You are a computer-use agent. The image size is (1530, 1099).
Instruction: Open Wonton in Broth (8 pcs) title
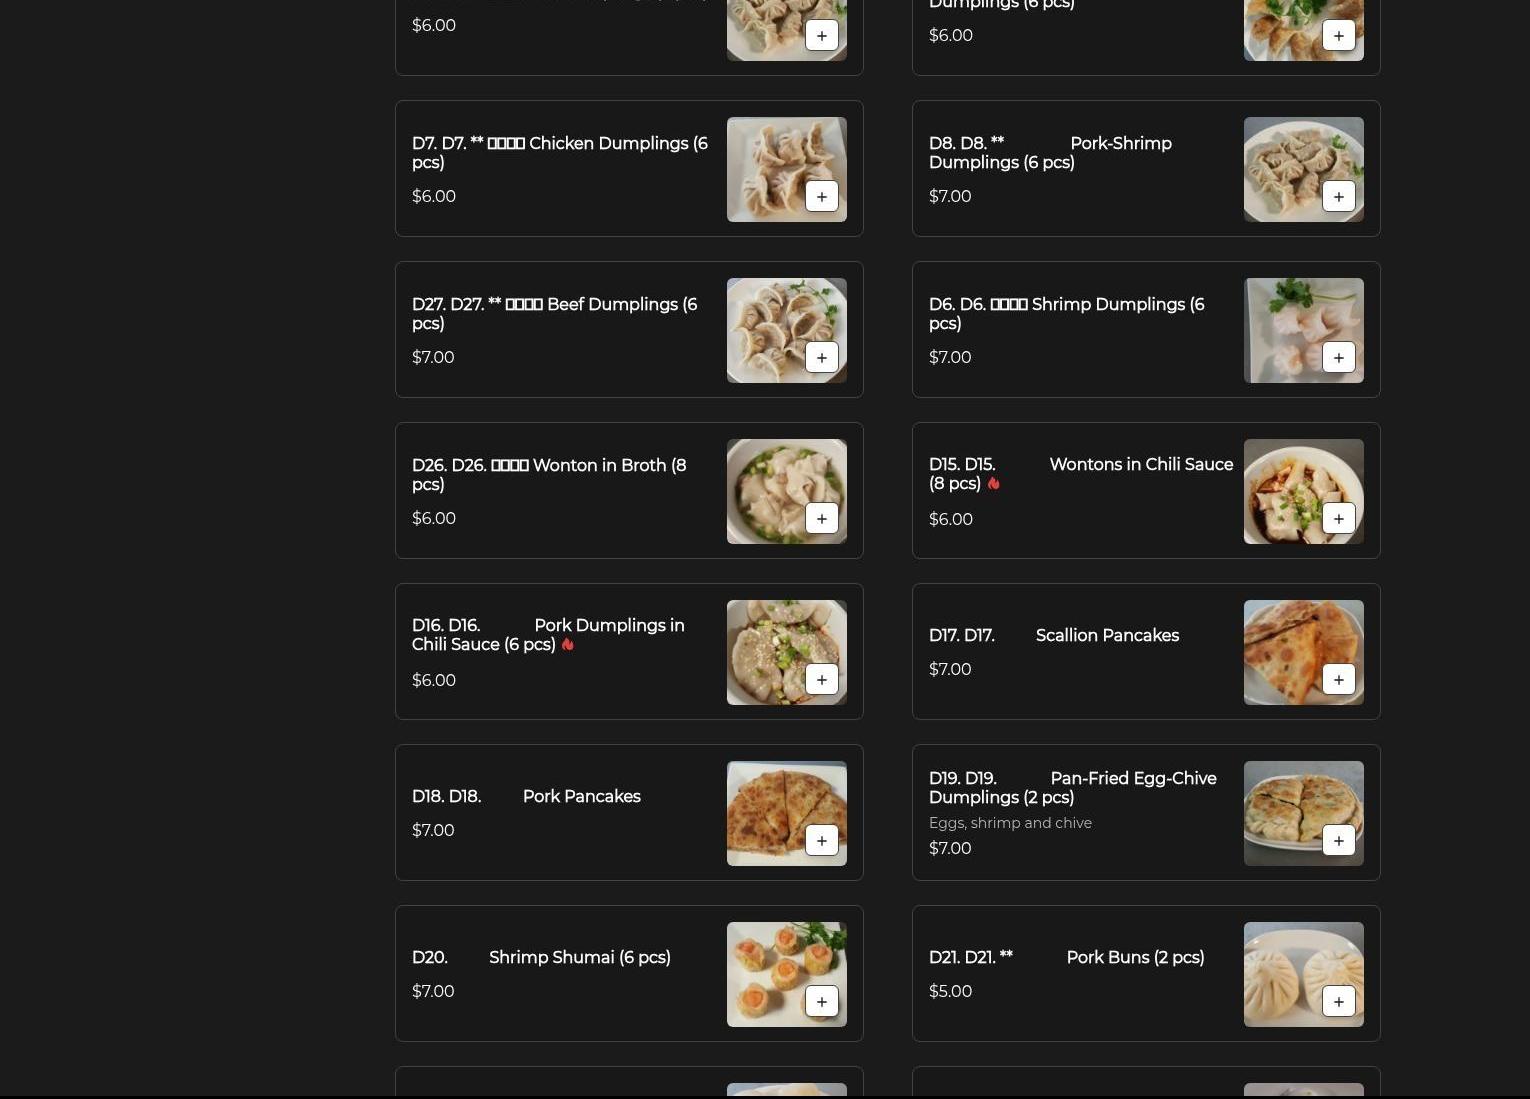point(549,475)
